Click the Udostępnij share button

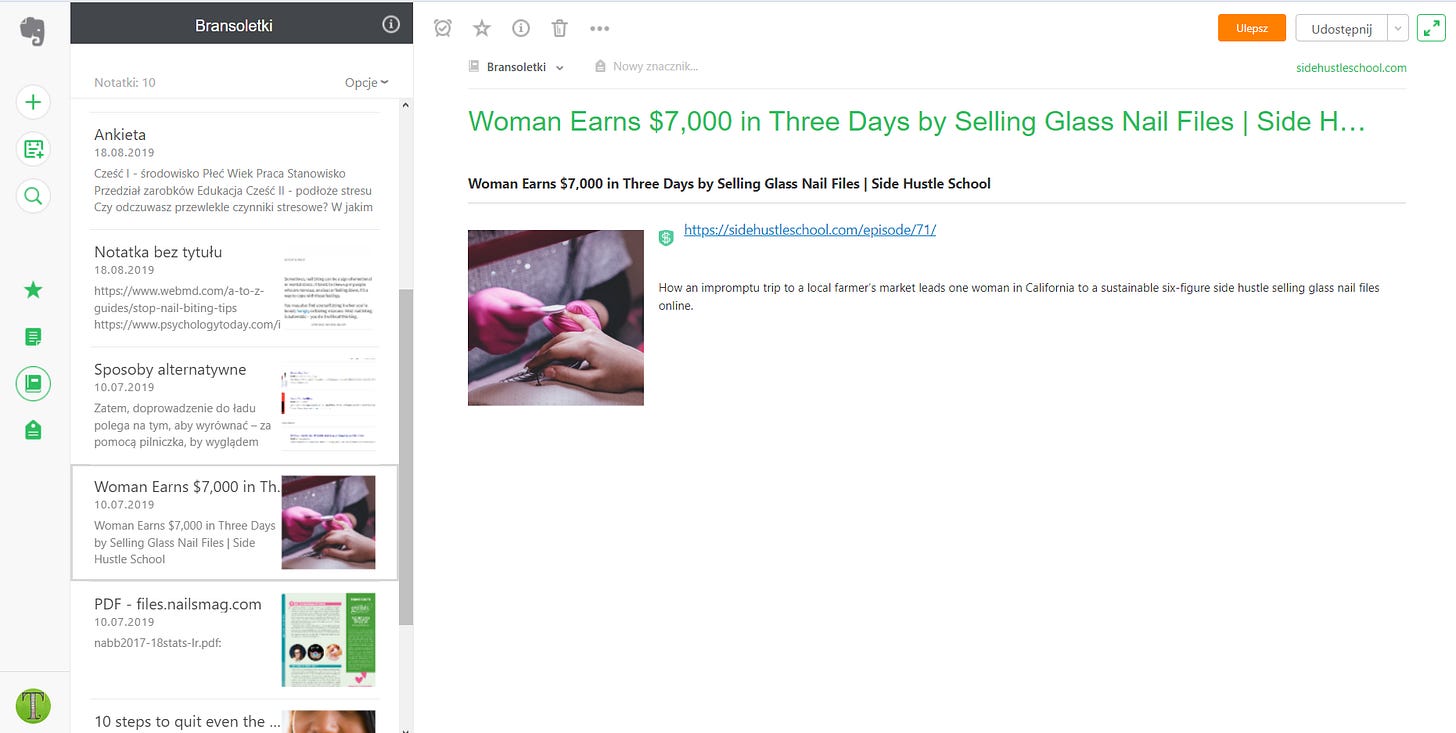(x=1341, y=28)
